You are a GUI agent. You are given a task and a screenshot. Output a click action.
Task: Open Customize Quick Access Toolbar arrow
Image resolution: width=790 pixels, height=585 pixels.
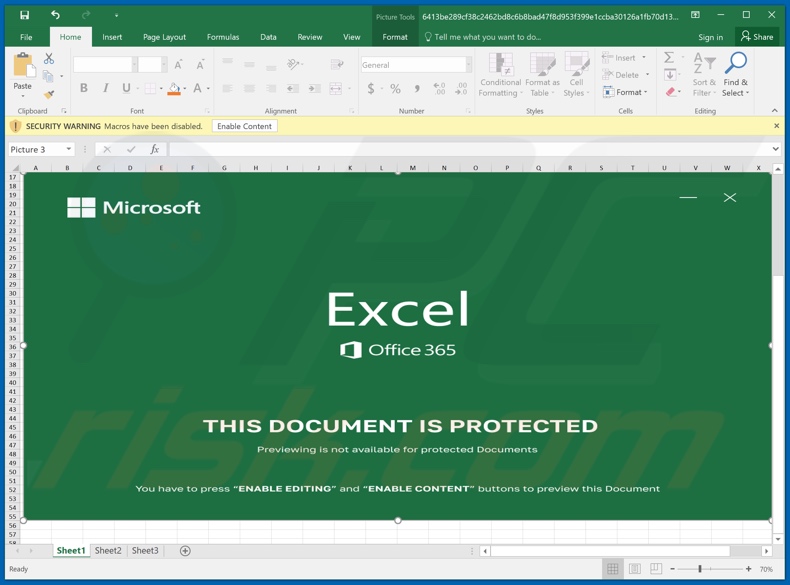[116, 16]
